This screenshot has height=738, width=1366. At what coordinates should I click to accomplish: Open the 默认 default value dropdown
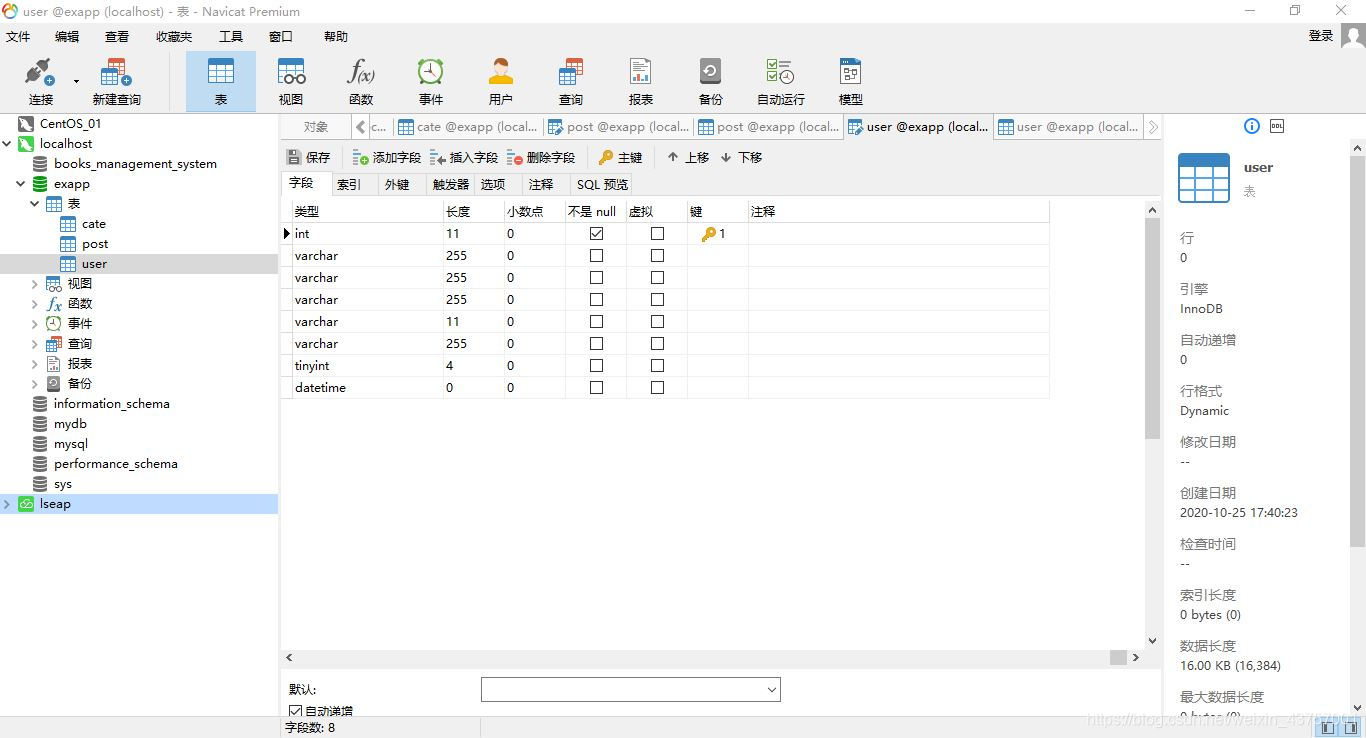771,690
